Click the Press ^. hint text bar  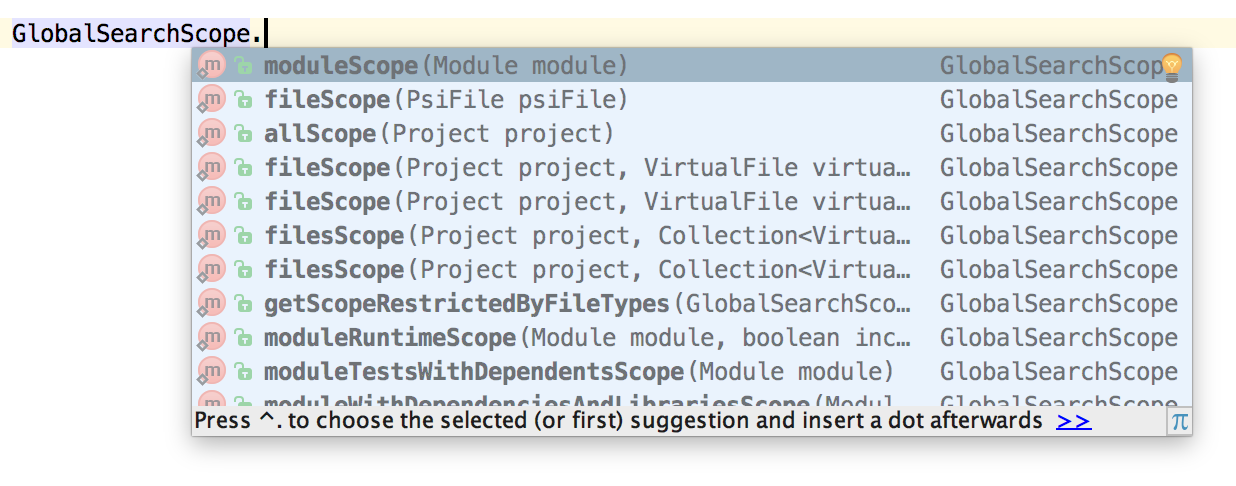click(x=618, y=421)
